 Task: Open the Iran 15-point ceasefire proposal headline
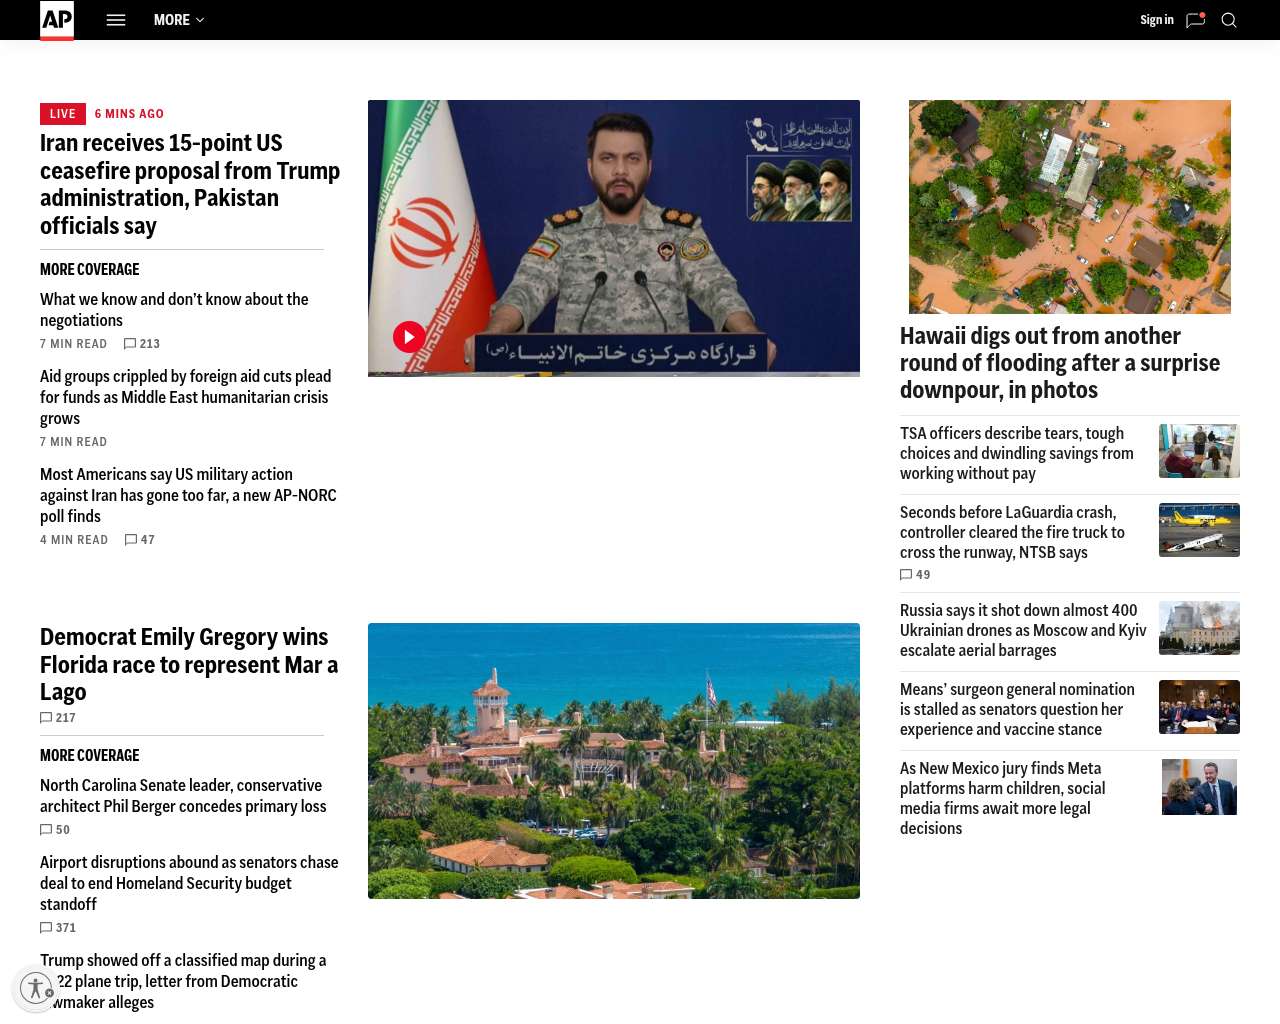190,184
